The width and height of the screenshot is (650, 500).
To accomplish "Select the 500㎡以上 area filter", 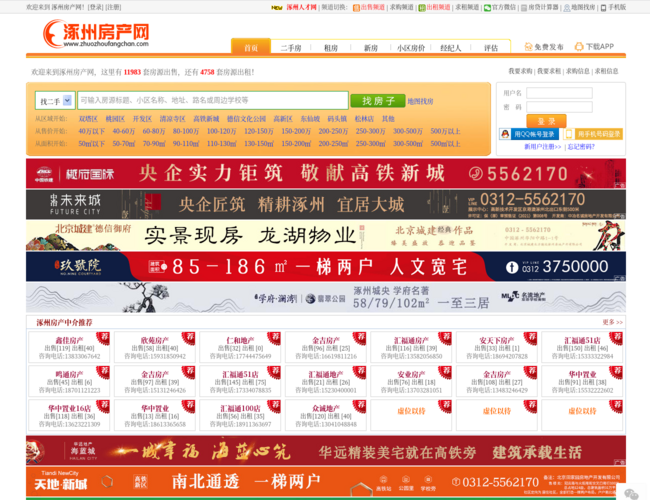I will point(445,144).
